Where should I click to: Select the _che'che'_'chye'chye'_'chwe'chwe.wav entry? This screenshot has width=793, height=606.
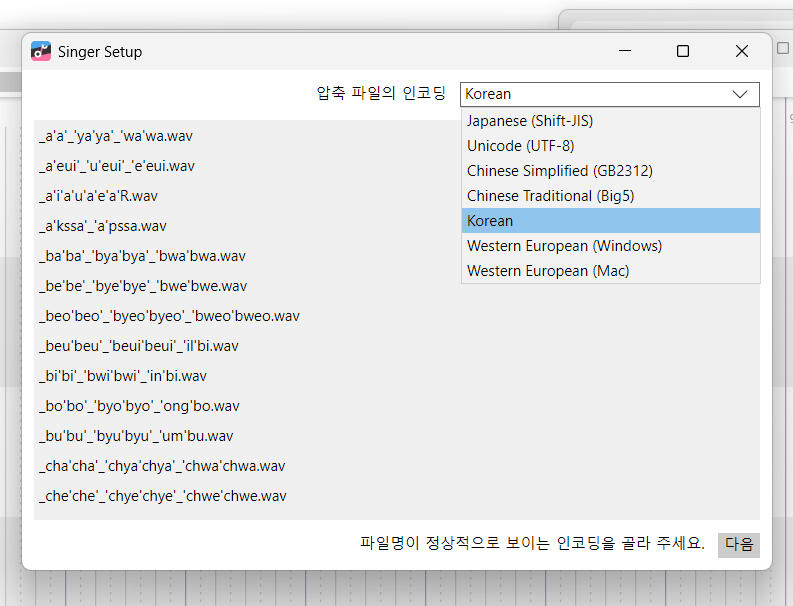coord(163,496)
